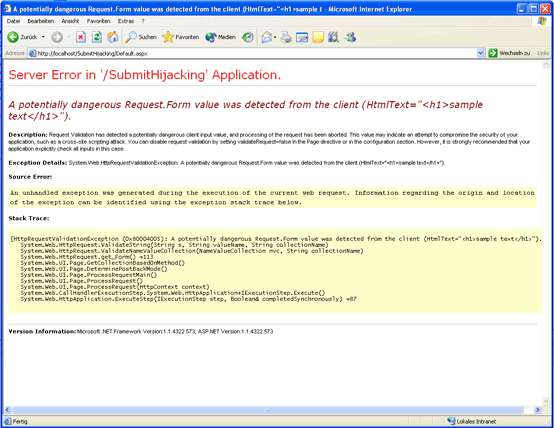Open the Datei menu
The width and height of the screenshot is (554, 428).
pos(13,21)
